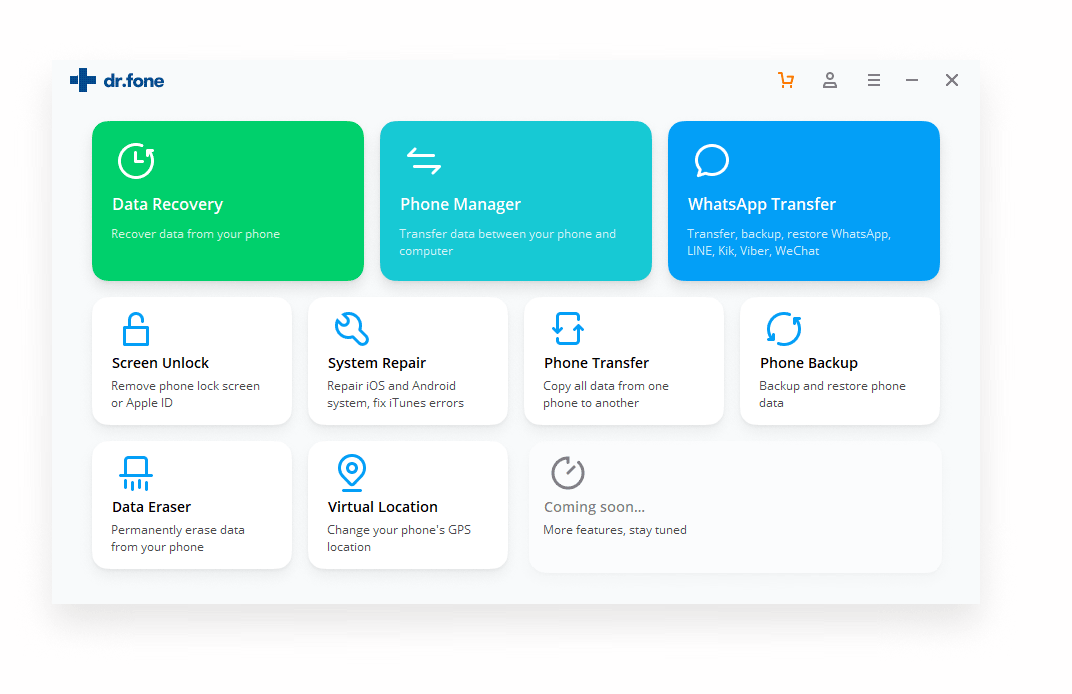Click 'Recover data from your phone' text
This screenshot has width=1072, height=694.
[196, 234]
